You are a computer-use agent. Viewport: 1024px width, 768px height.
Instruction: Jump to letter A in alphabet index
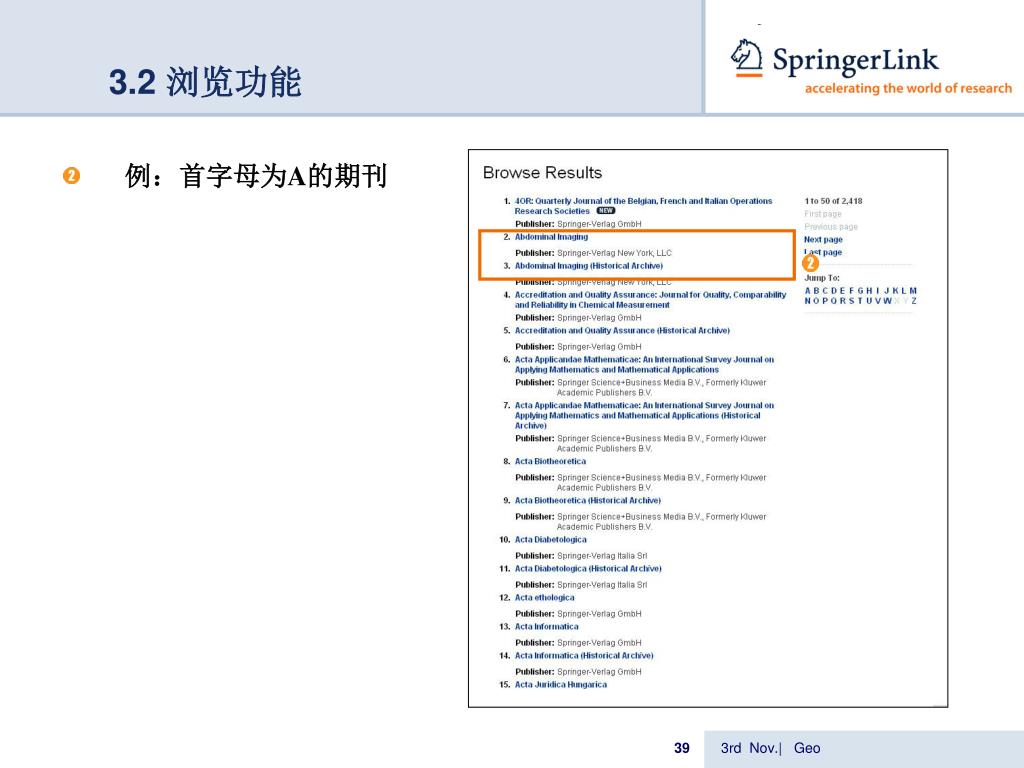808,291
